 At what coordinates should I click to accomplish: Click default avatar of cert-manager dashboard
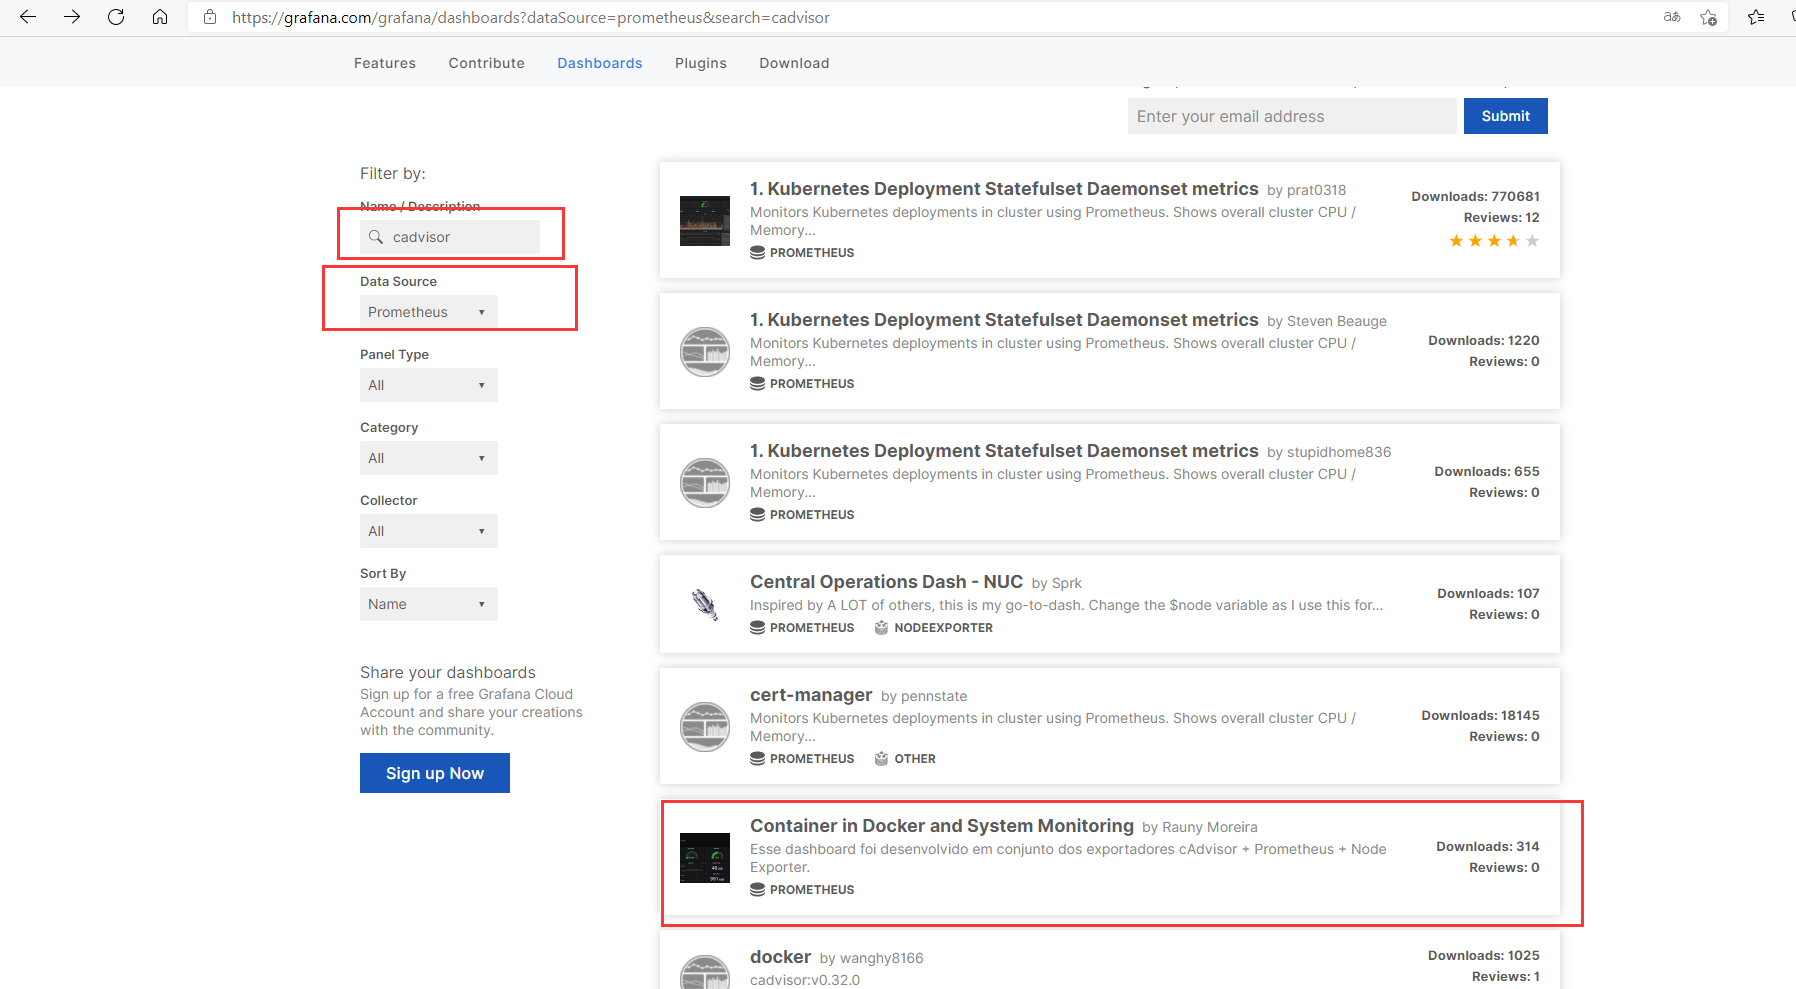coord(705,727)
